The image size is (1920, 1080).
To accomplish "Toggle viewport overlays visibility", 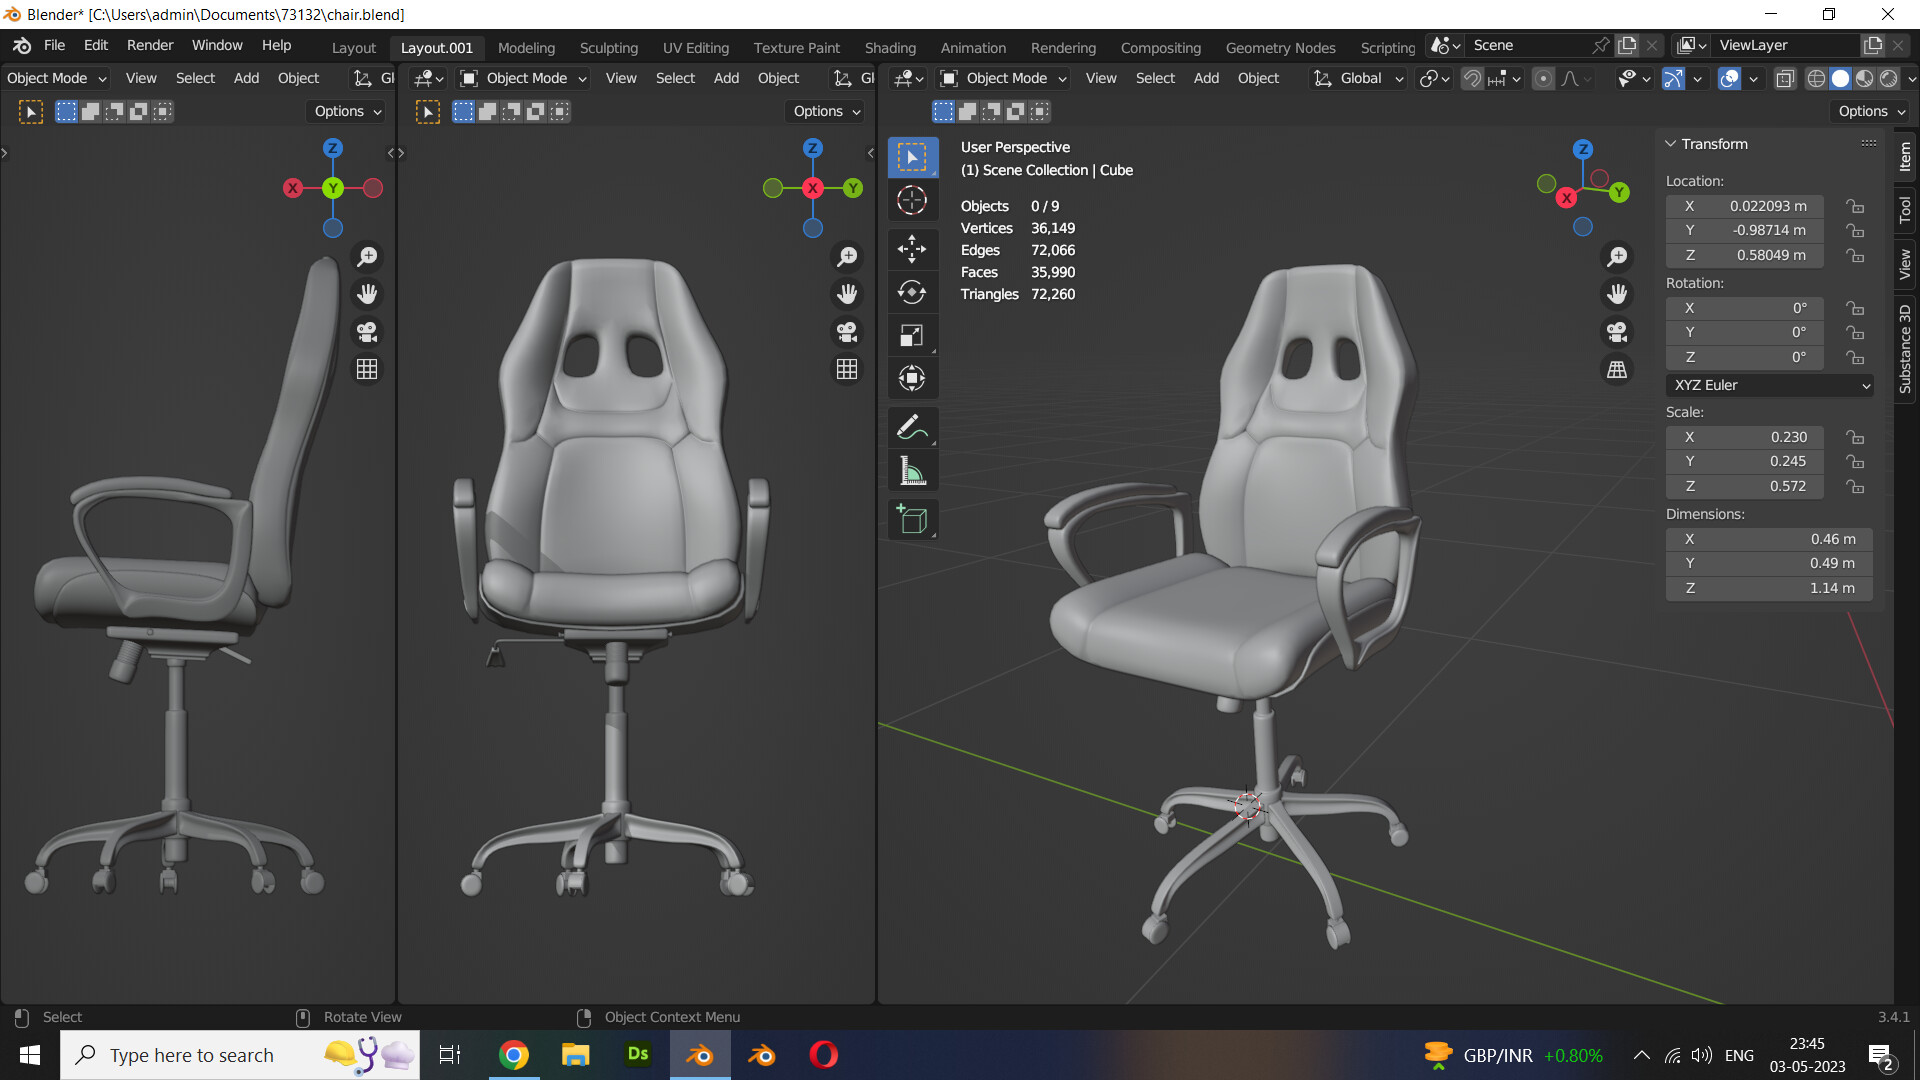I will (1728, 78).
